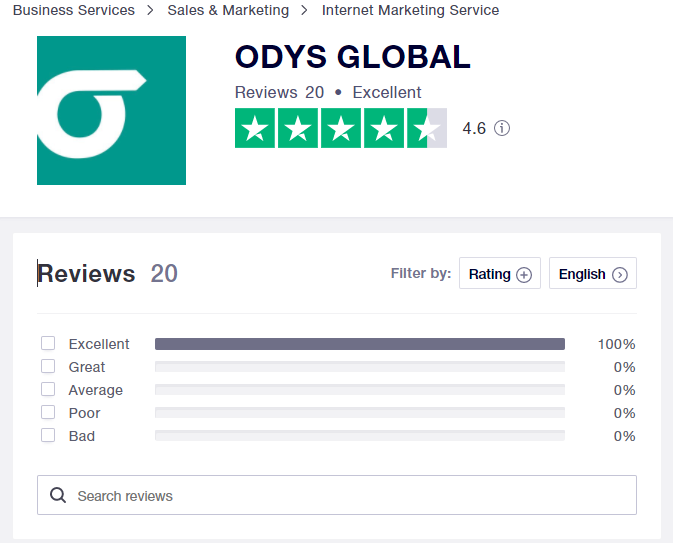Tick the Poor reviews checkbox

48,413
